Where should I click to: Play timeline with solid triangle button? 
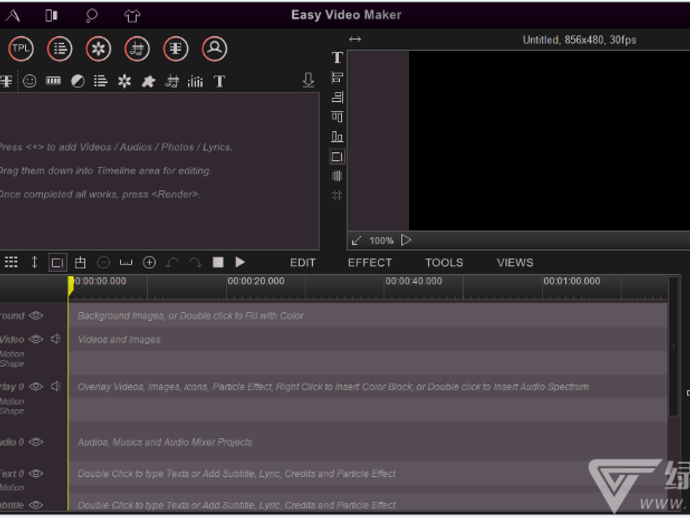240,262
